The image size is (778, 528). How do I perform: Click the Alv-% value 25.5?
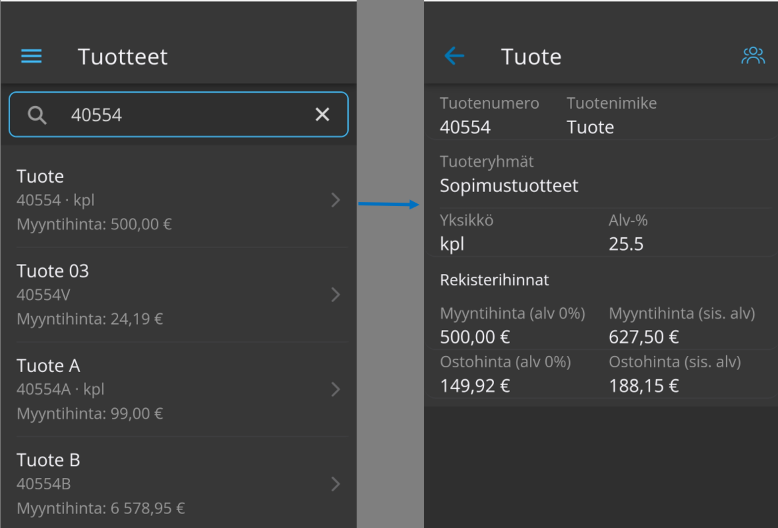[626, 244]
